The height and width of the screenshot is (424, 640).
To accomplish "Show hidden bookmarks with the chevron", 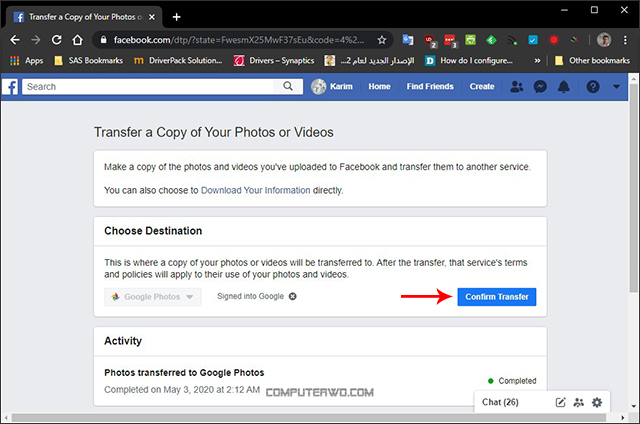I will tap(537, 60).
